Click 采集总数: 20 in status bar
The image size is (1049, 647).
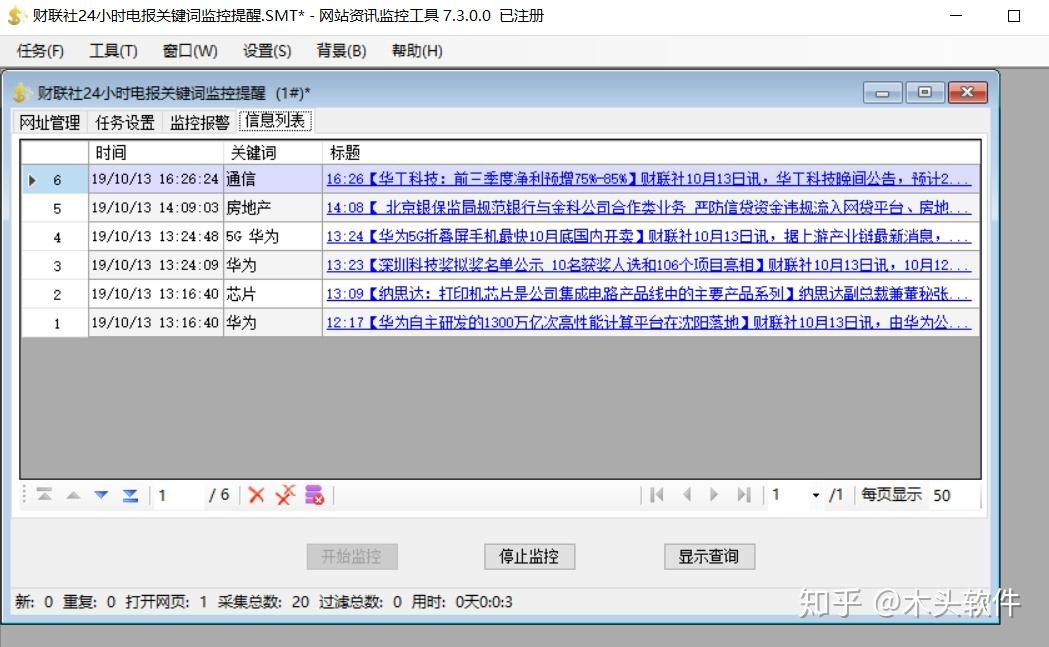click(263, 602)
